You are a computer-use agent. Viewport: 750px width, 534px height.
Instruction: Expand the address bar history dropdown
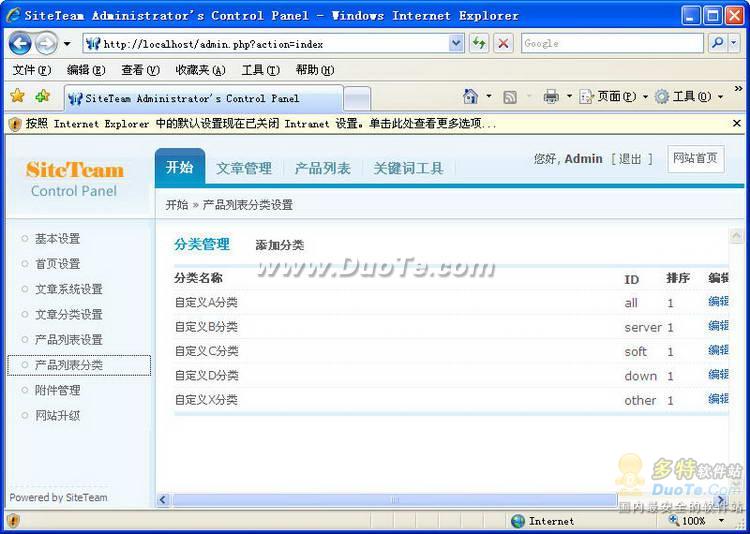tap(456, 44)
